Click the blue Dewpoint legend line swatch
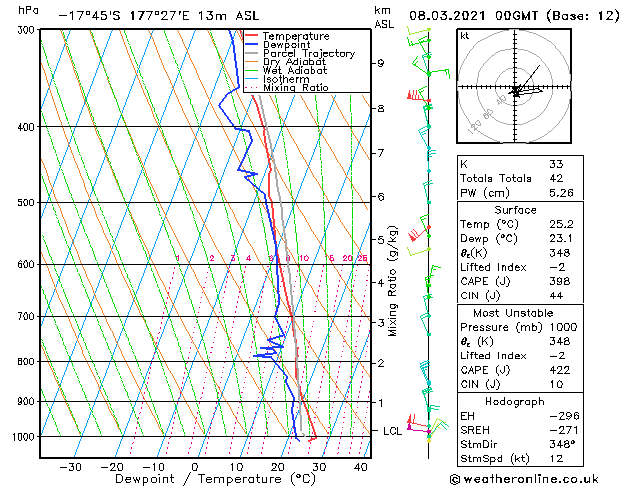The height and width of the screenshot is (486, 629). coord(251,45)
